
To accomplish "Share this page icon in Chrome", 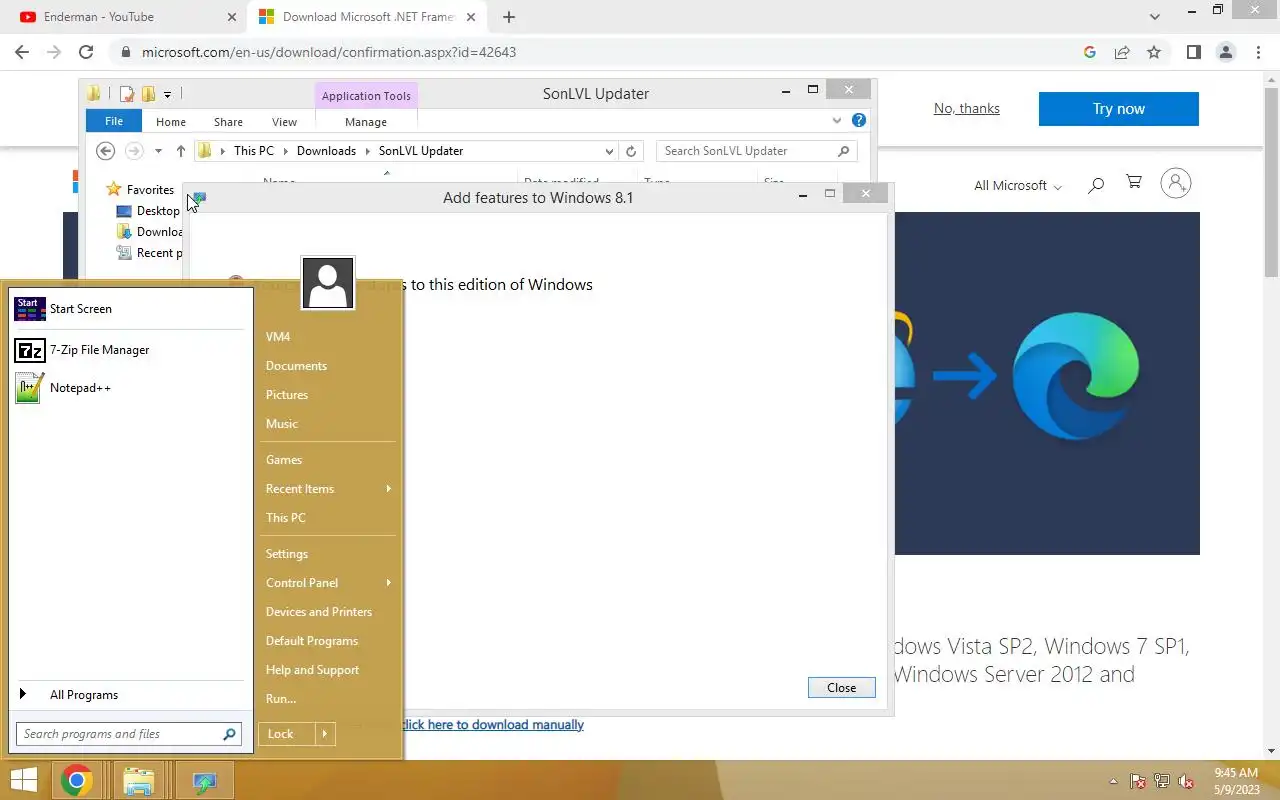I will coord(1122,52).
